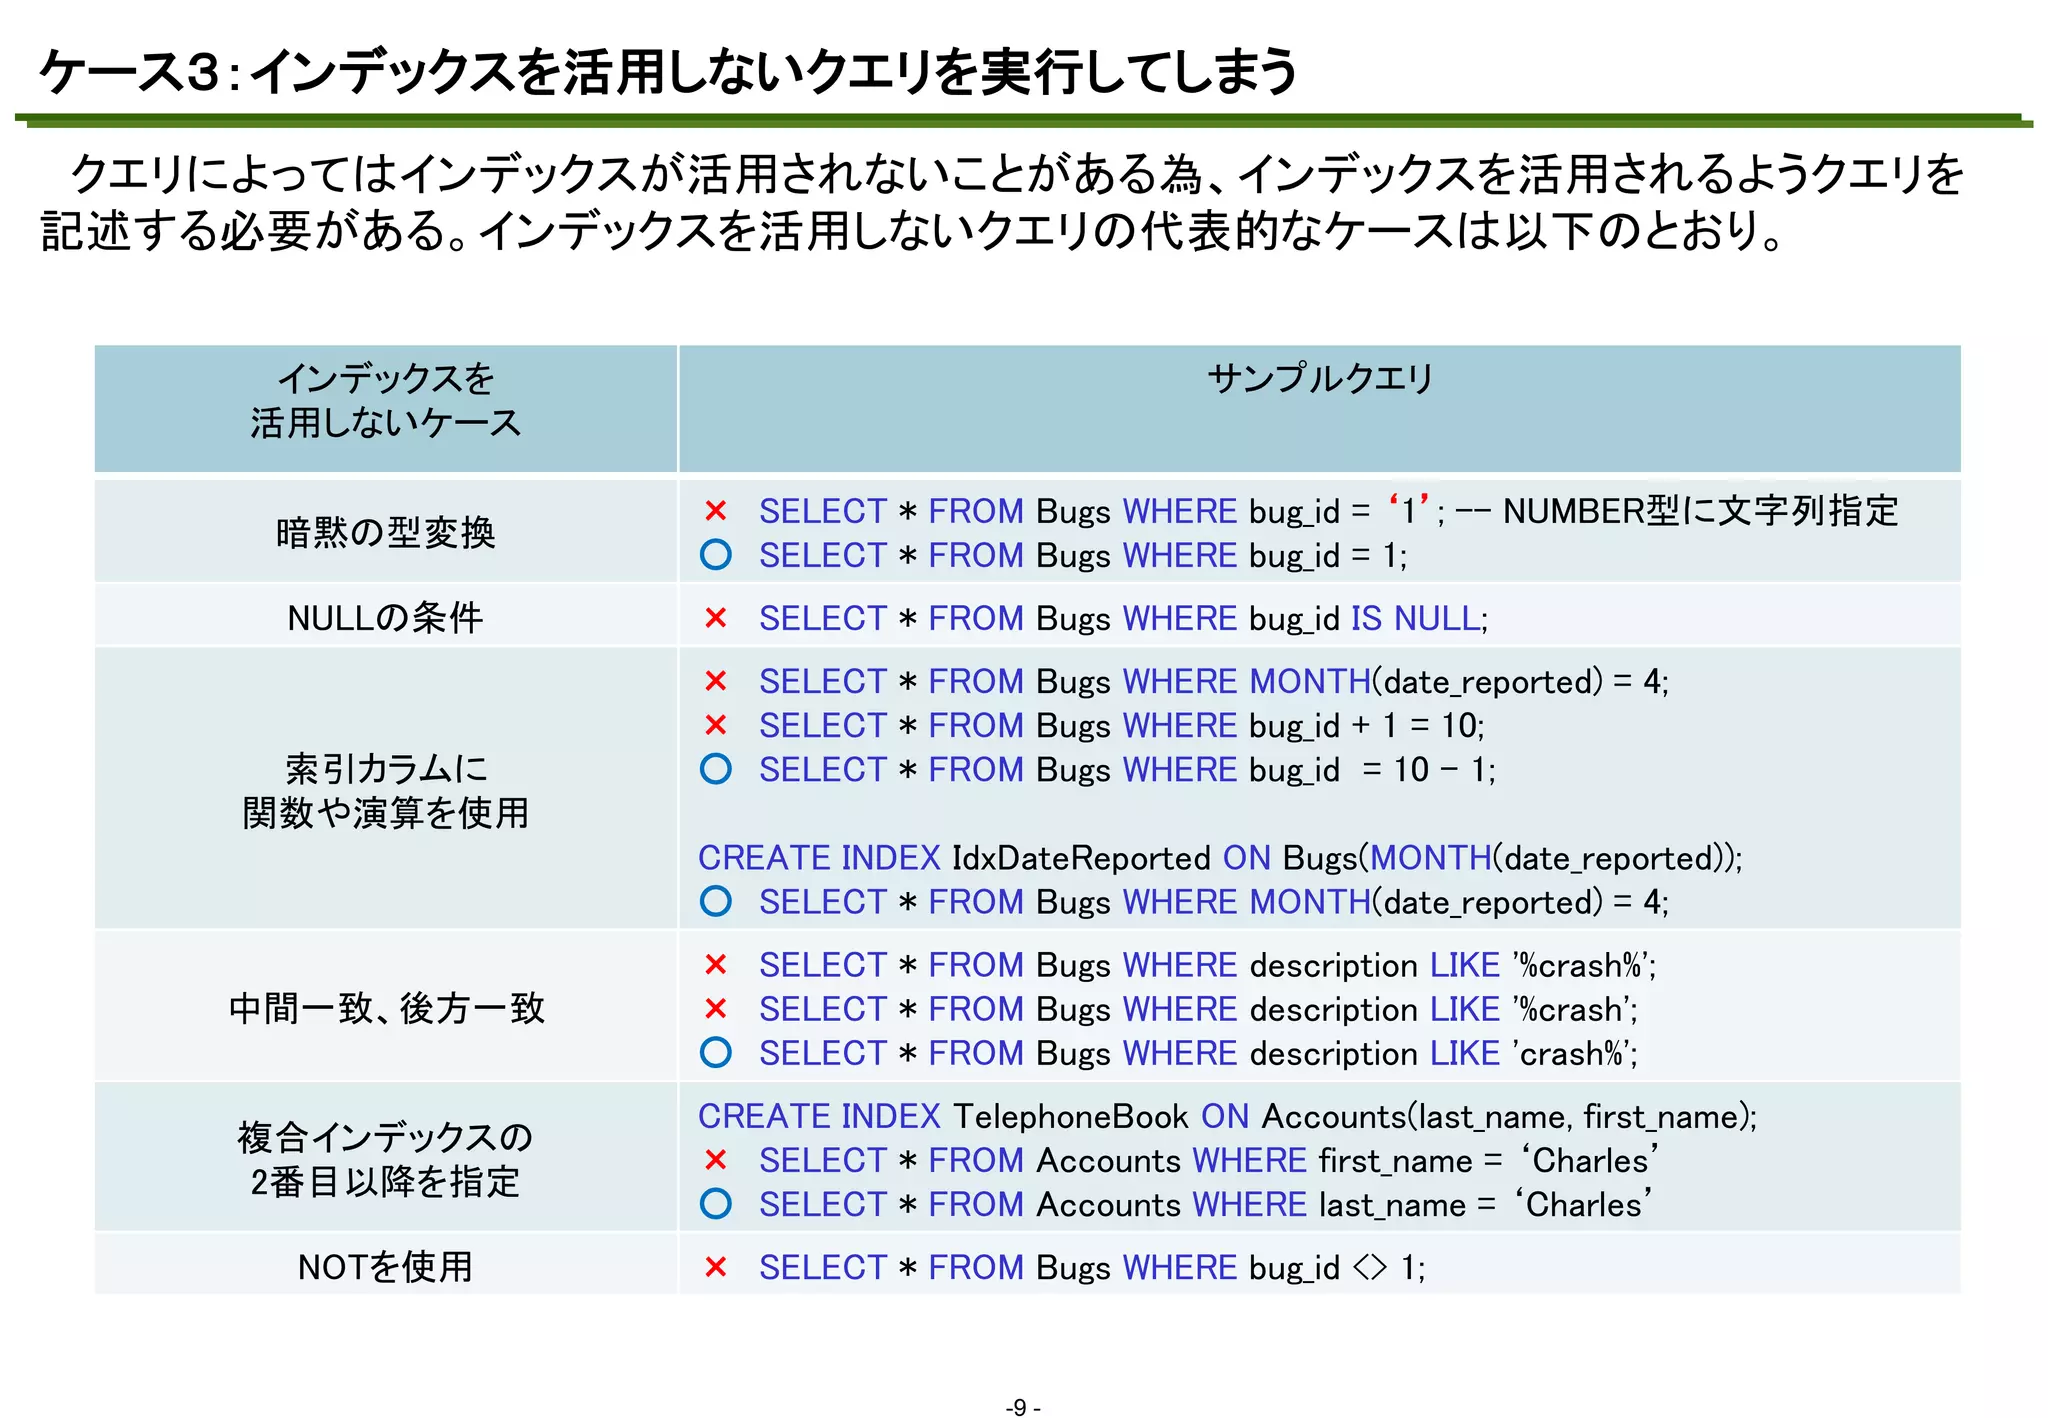The height and width of the screenshot is (1418, 2048).
Task: Click red X beside bug_id IS NULL query
Action: point(715,618)
